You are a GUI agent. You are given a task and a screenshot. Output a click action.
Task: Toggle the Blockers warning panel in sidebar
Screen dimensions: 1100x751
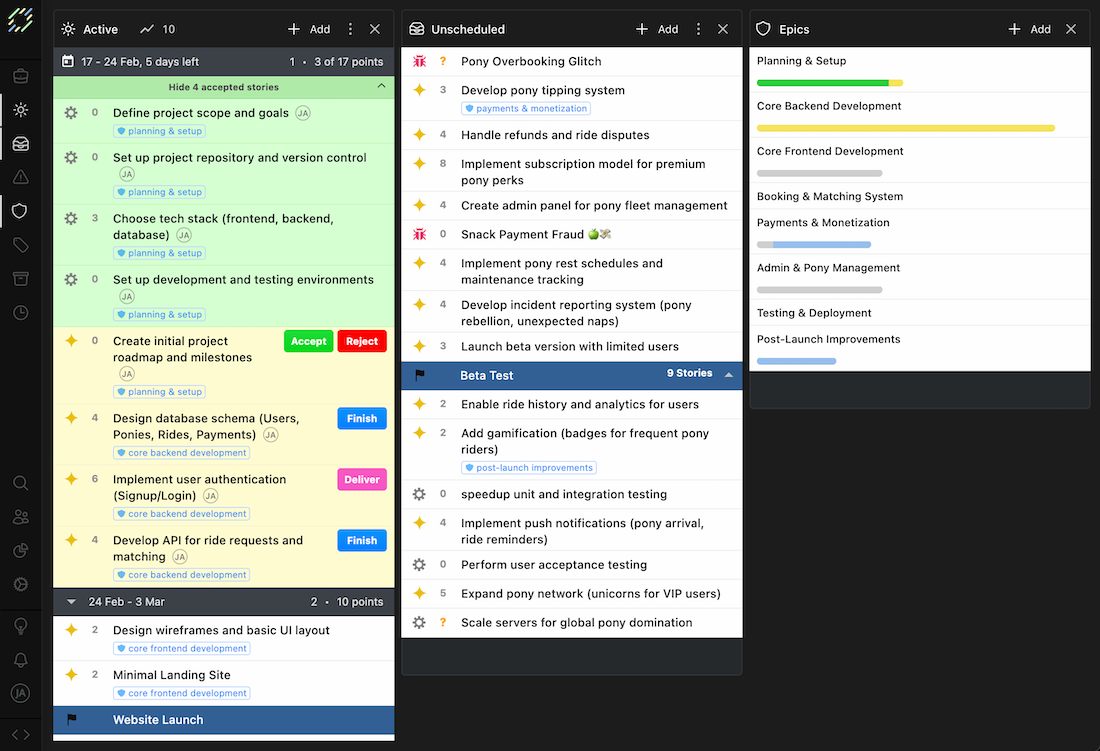[x=20, y=177]
